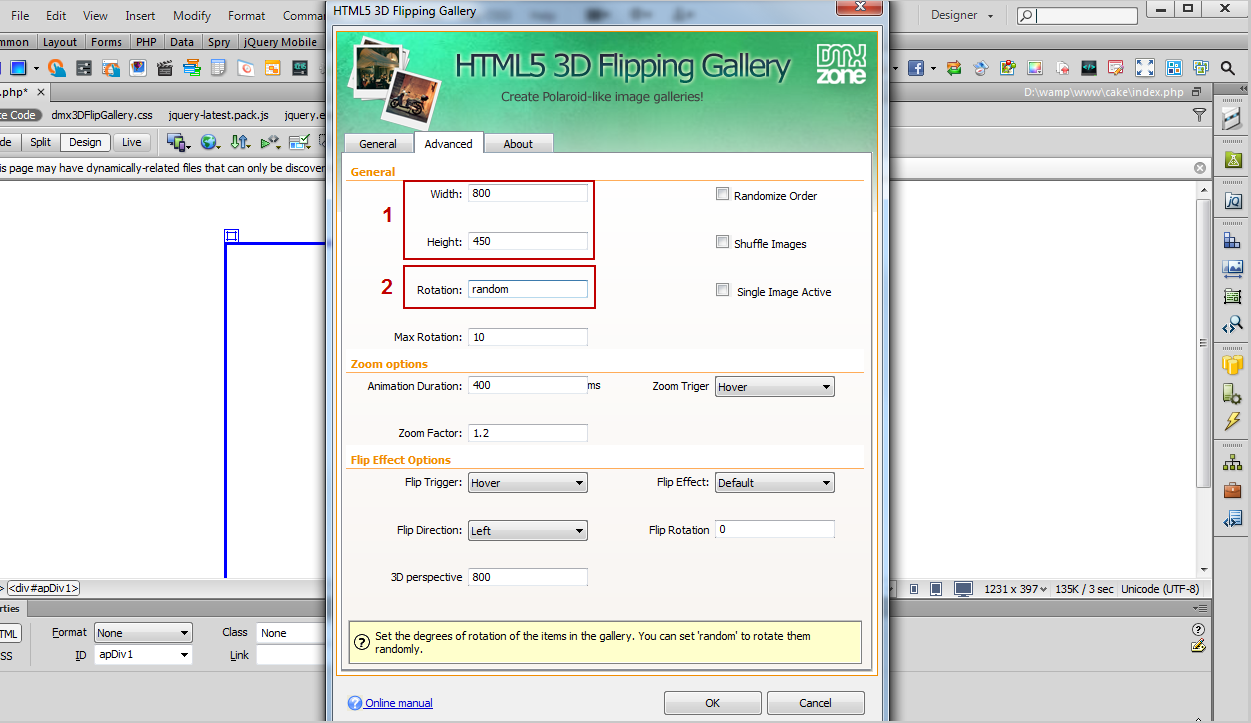Open the Server Behaviors lightning icon
This screenshot has height=723, width=1251.
click(x=1232, y=421)
